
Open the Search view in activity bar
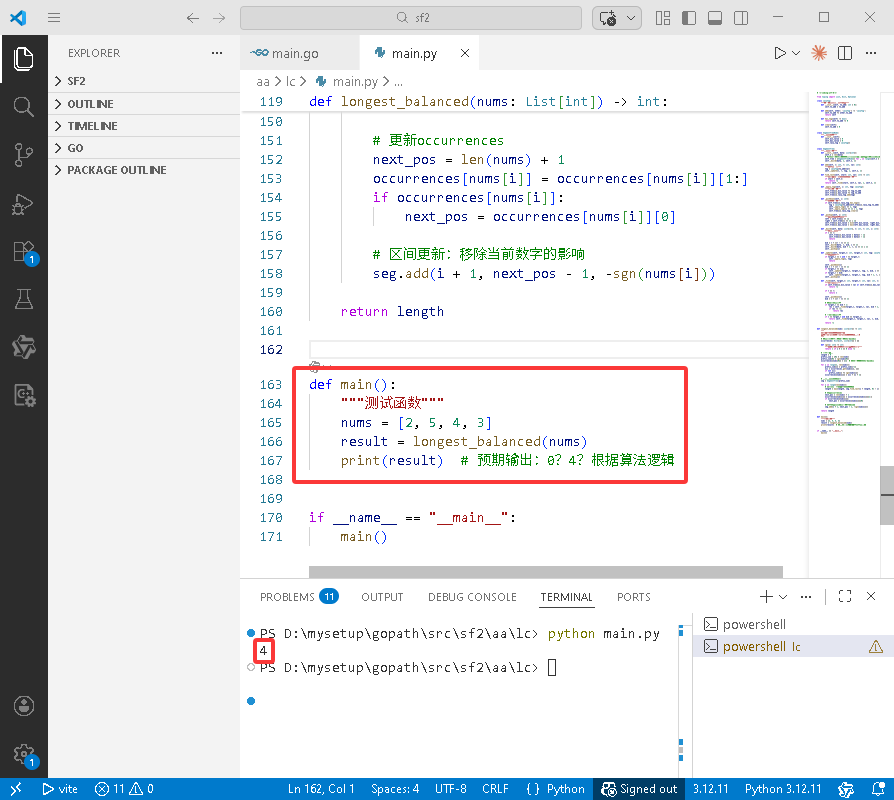(x=23, y=107)
